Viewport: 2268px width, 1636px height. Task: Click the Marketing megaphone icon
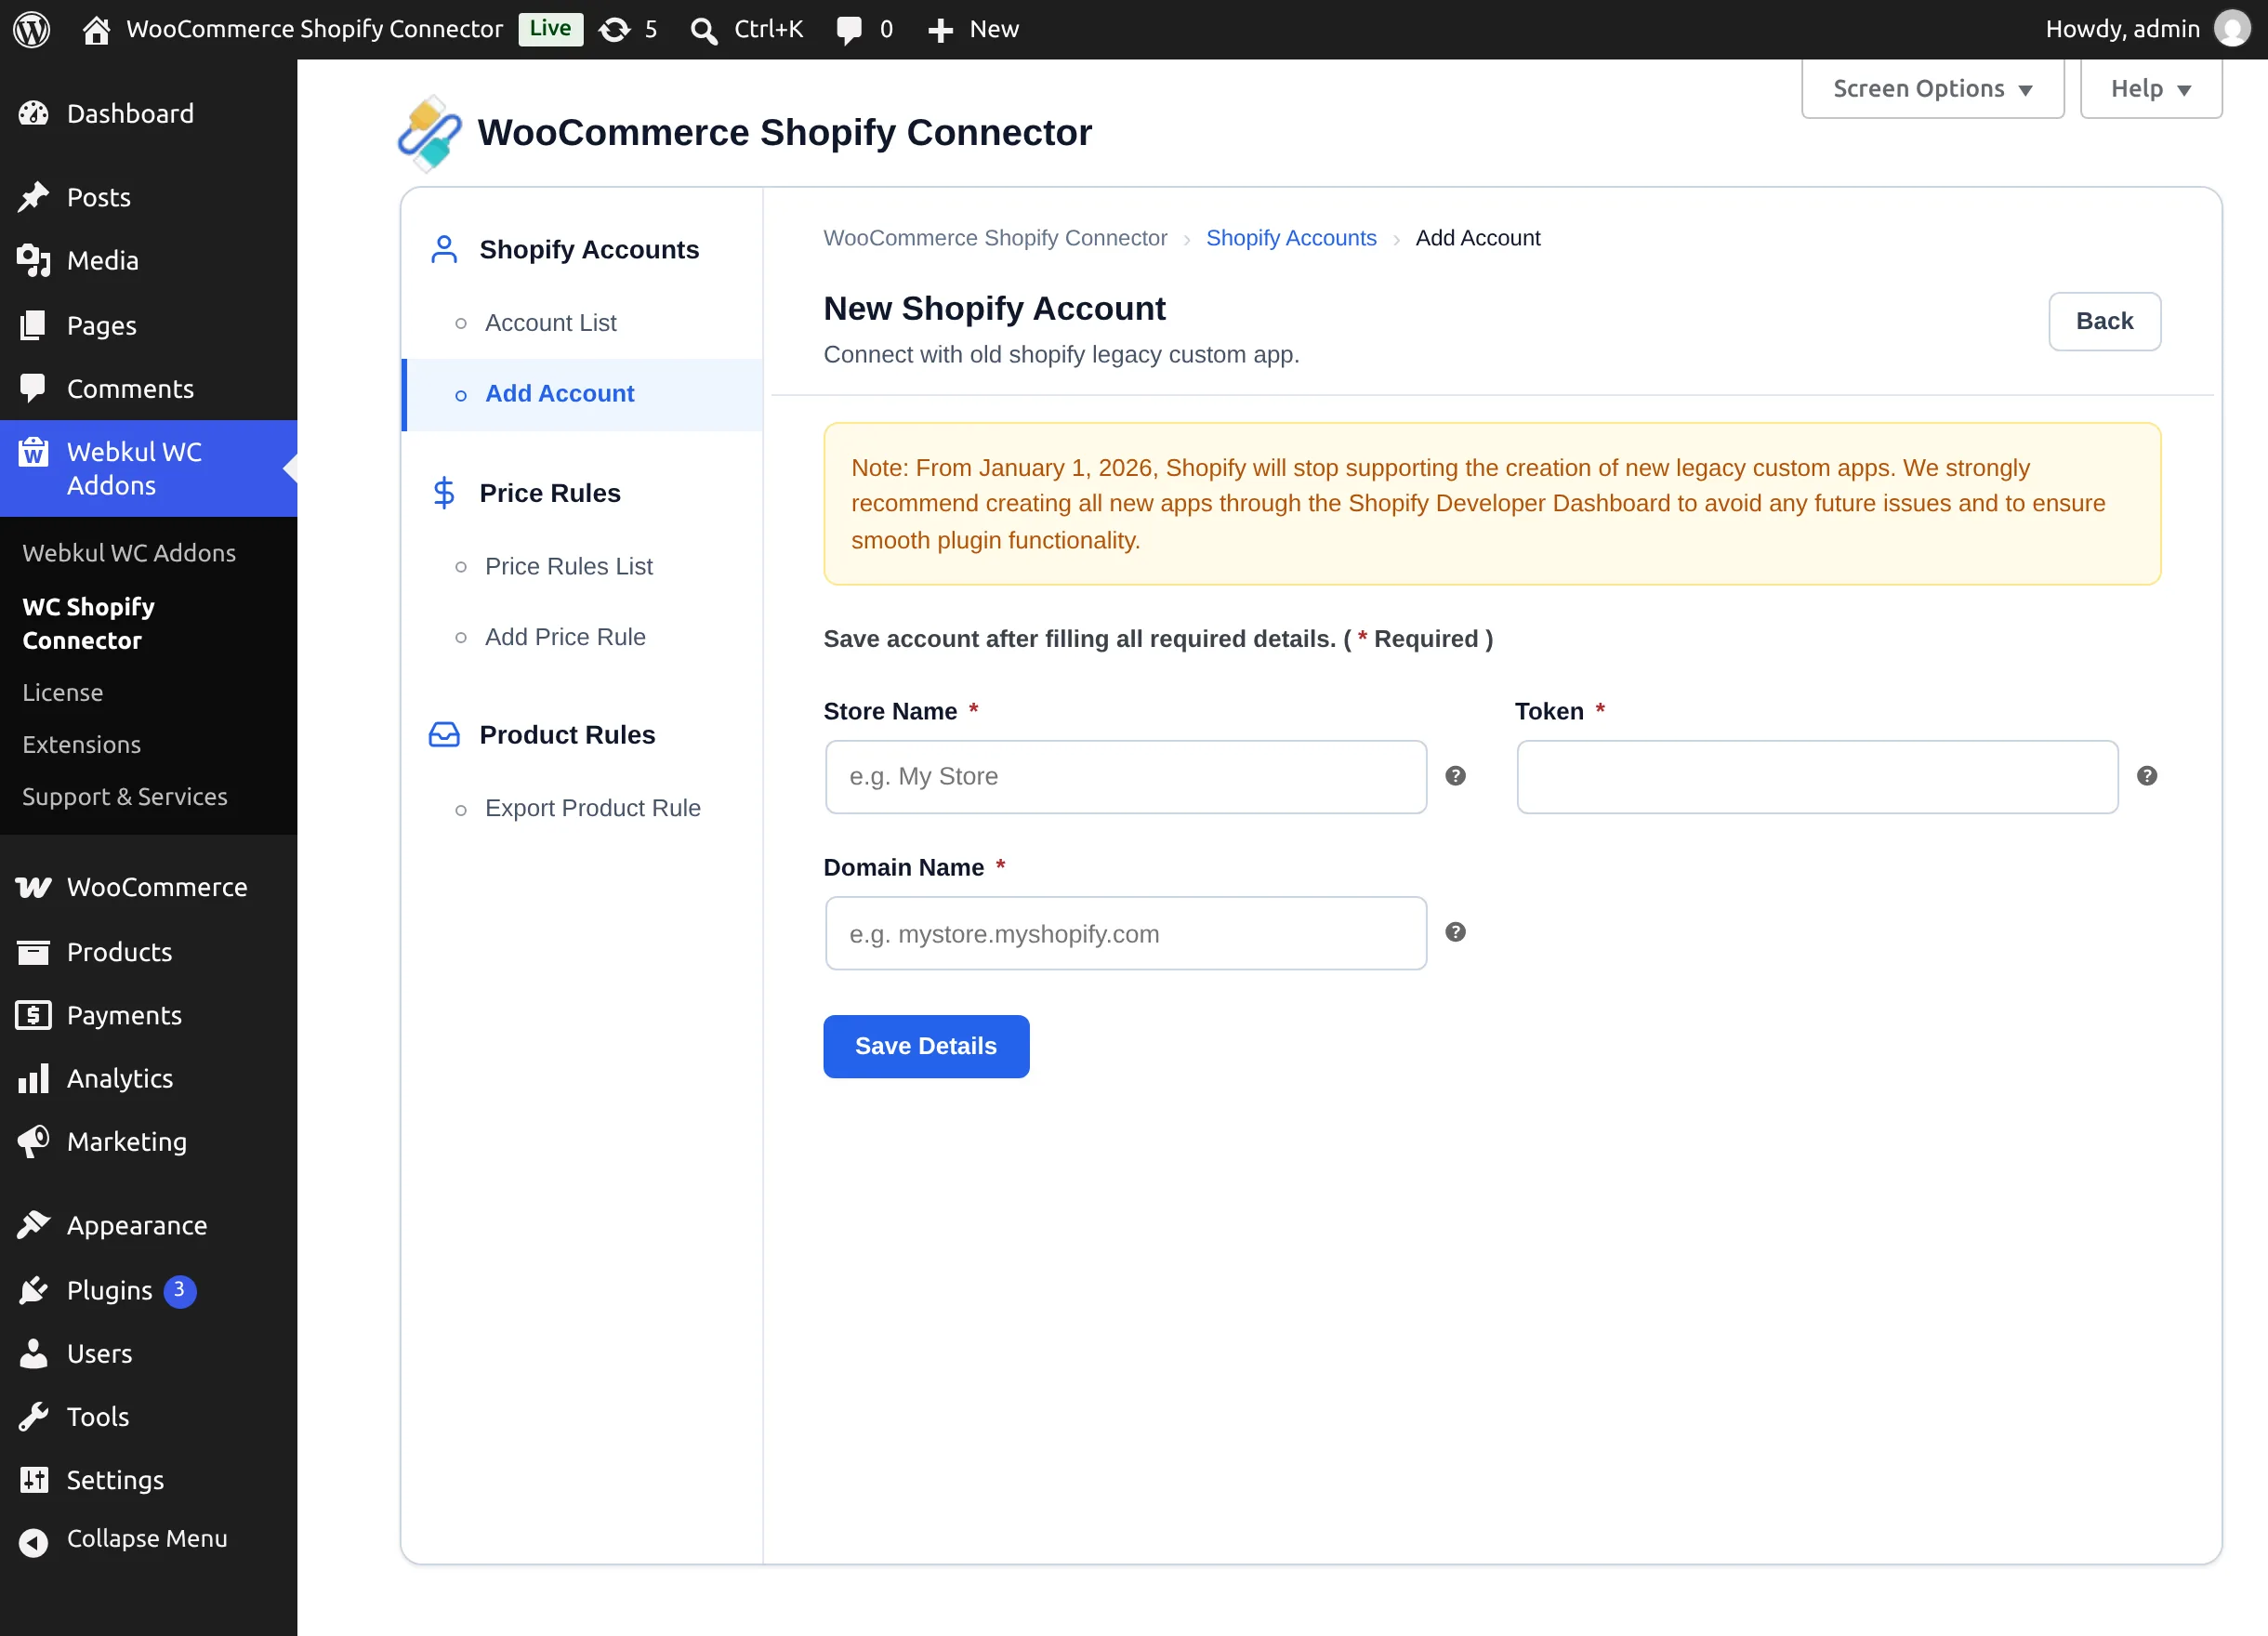(33, 1141)
